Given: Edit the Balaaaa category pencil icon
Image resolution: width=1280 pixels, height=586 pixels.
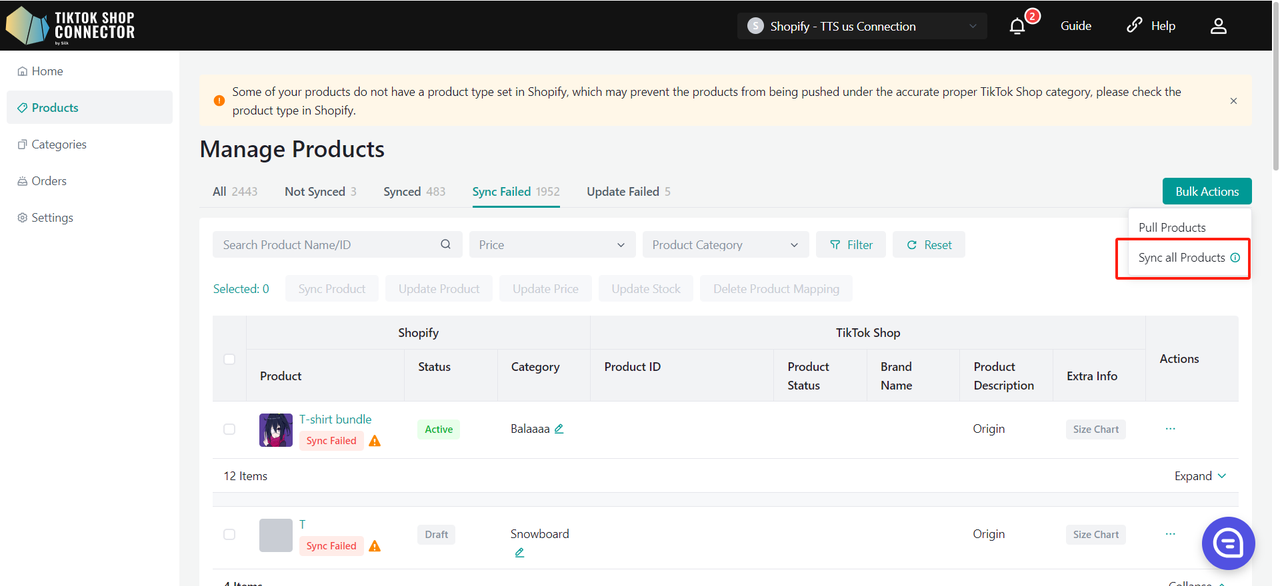Looking at the screenshot, I should pos(559,429).
